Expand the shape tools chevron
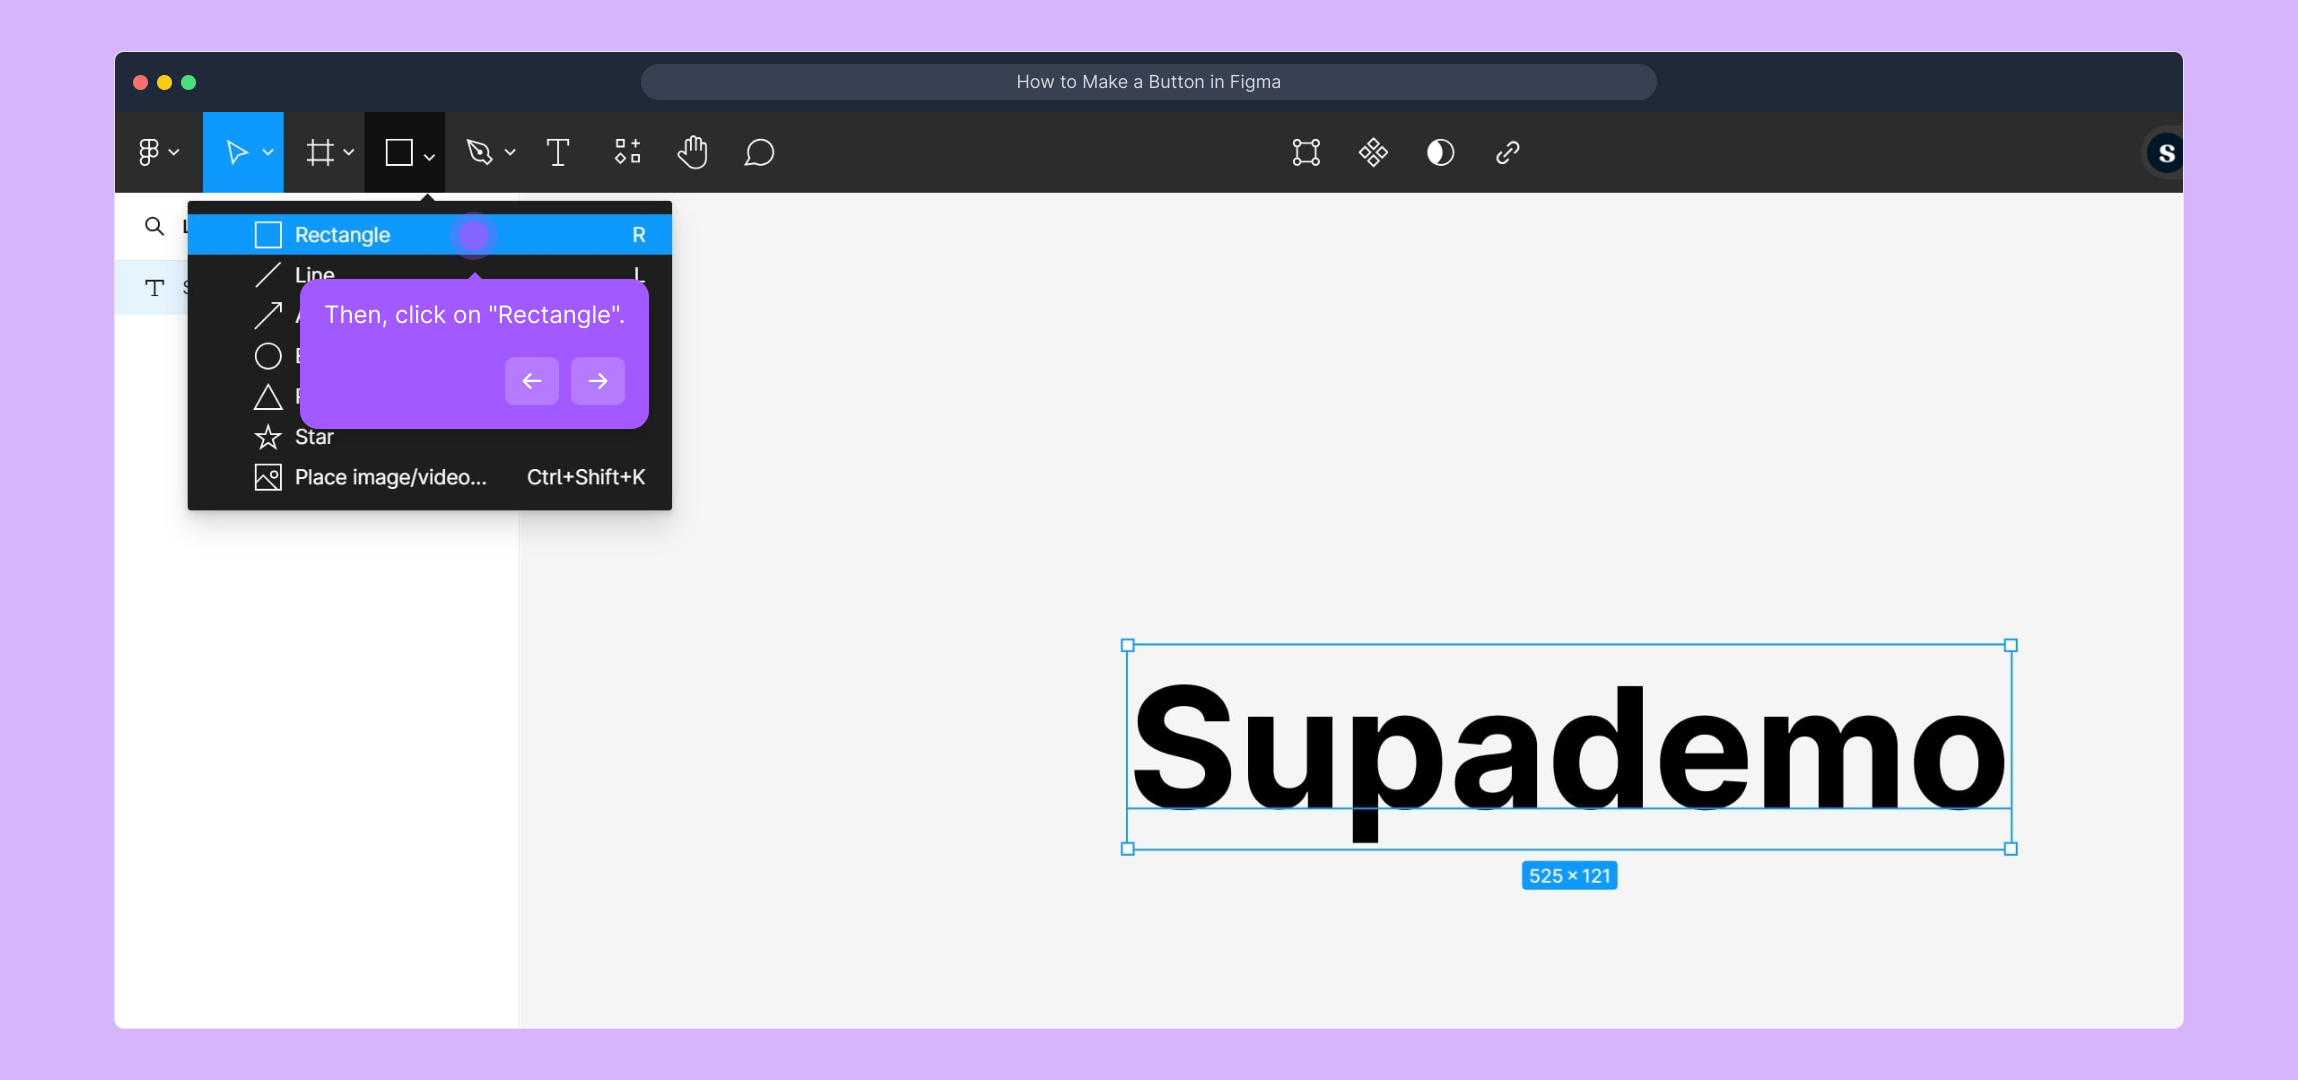The image size is (2298, 1080). [x=429, y=157]
